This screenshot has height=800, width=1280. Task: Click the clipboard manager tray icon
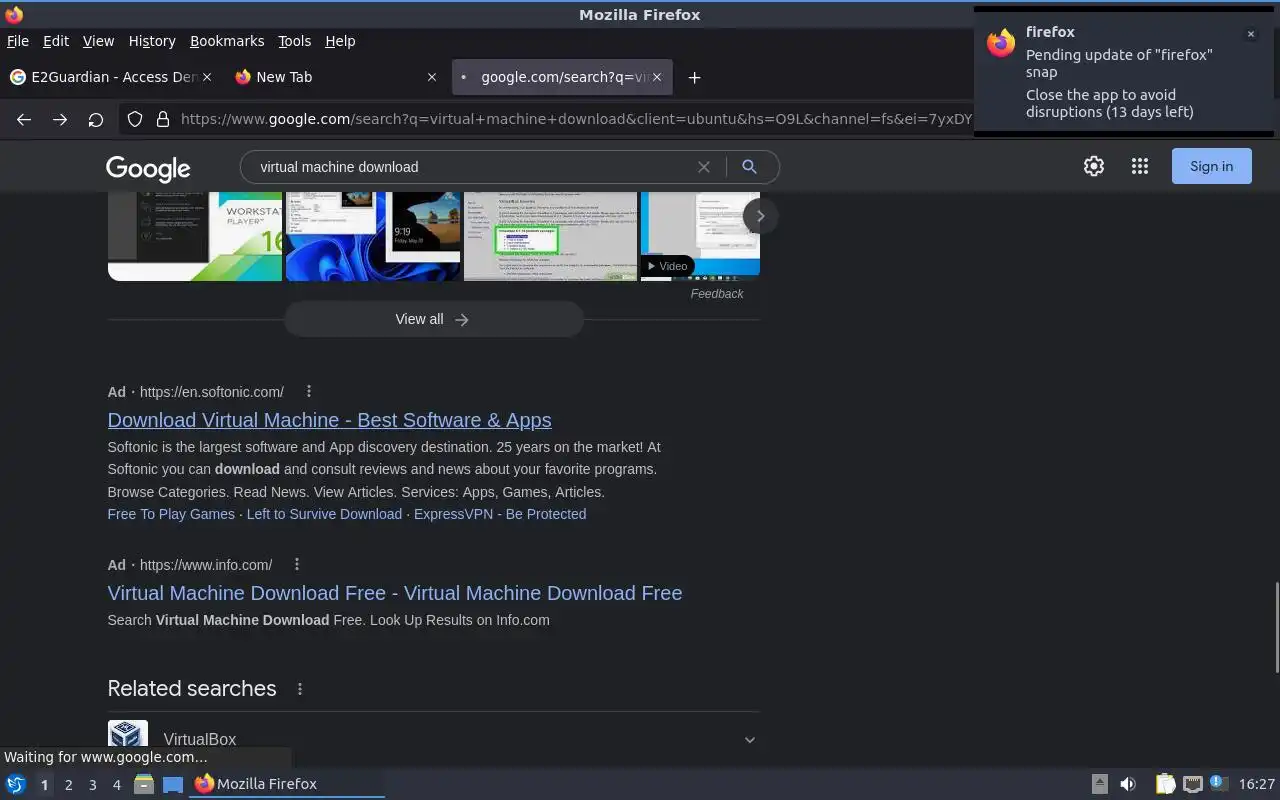pos(1166,784)
